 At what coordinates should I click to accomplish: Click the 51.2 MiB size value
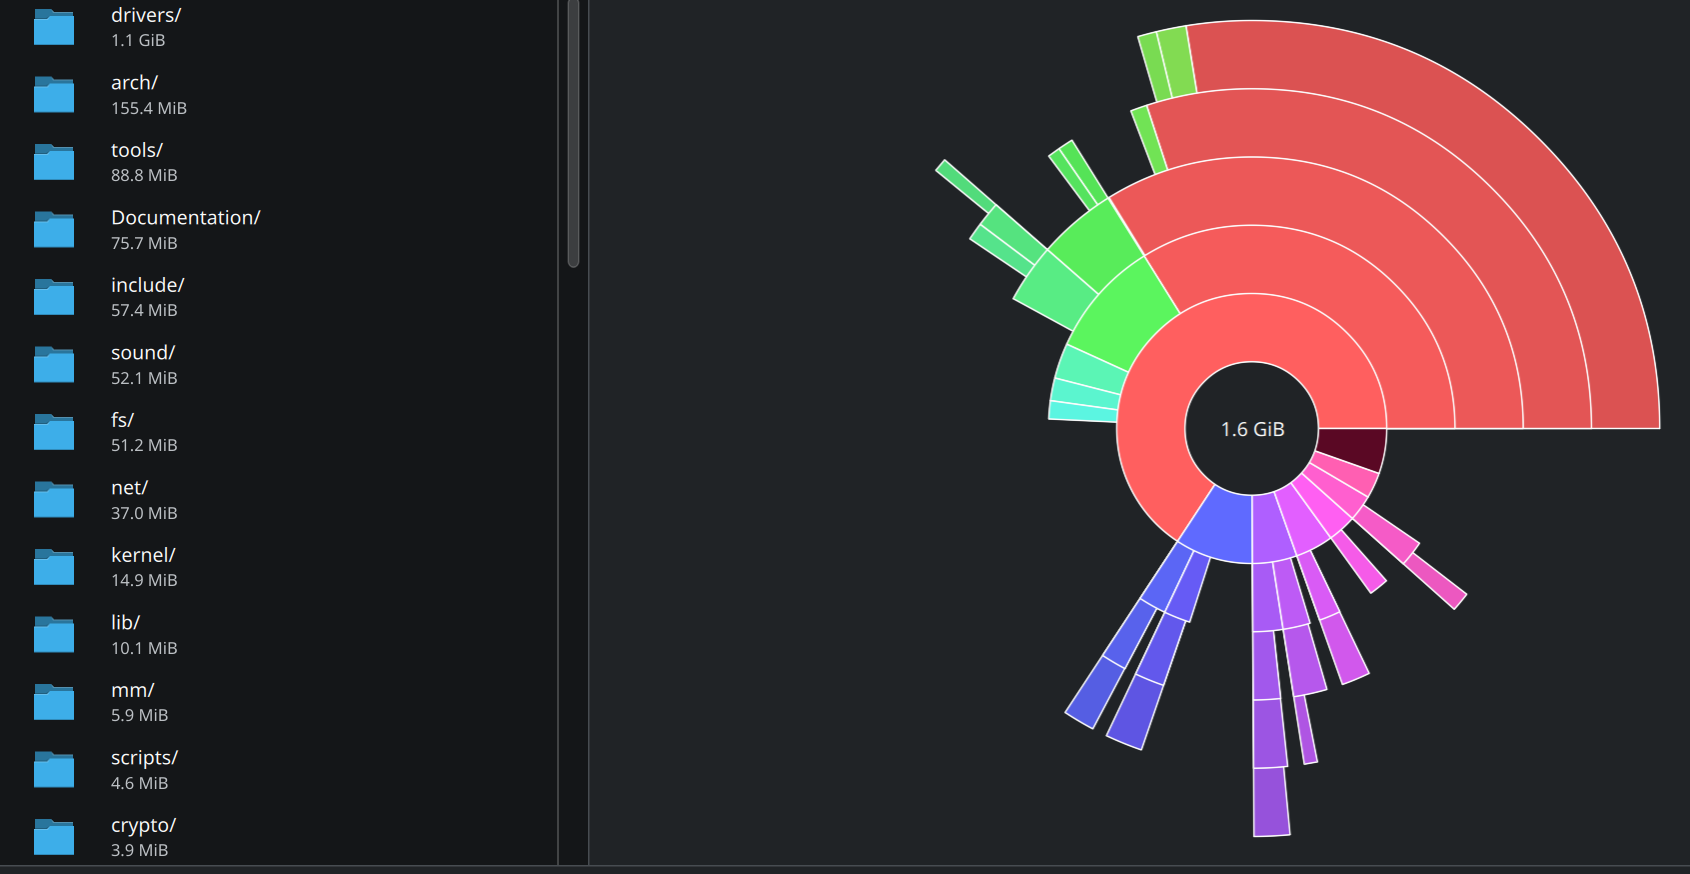point(144,445)
